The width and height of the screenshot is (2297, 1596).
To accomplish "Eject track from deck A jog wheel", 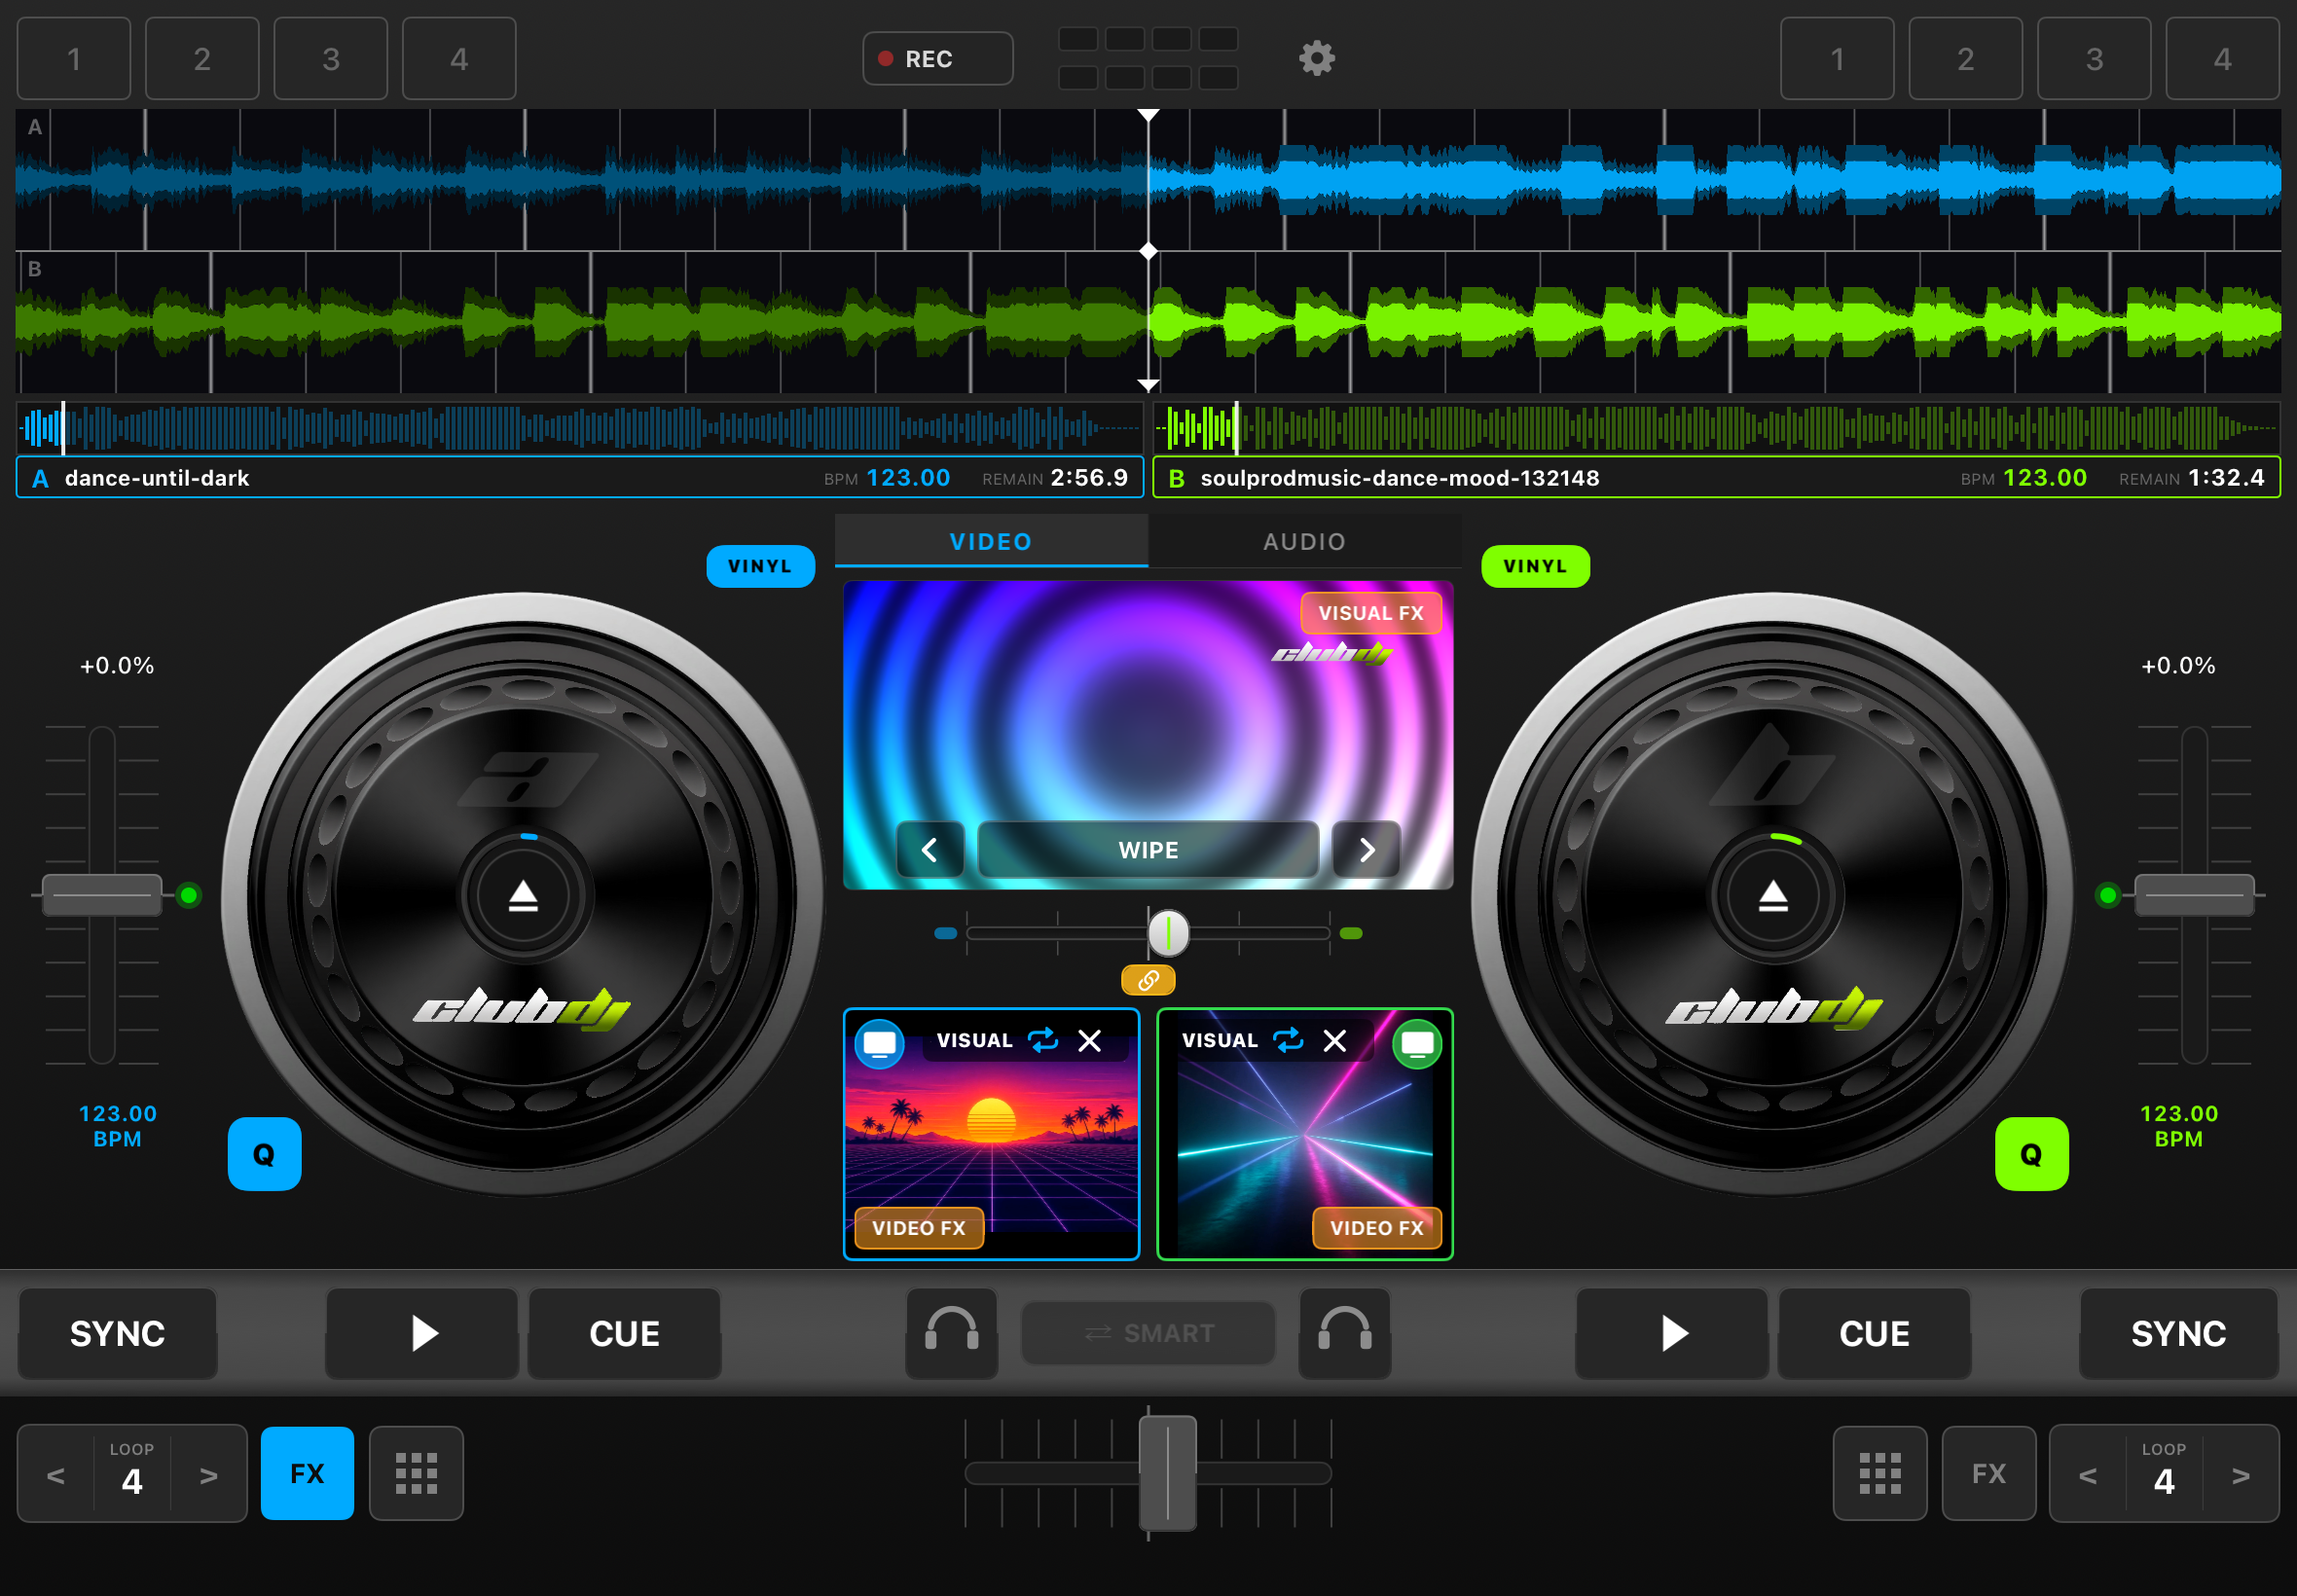I will point(523,895).
